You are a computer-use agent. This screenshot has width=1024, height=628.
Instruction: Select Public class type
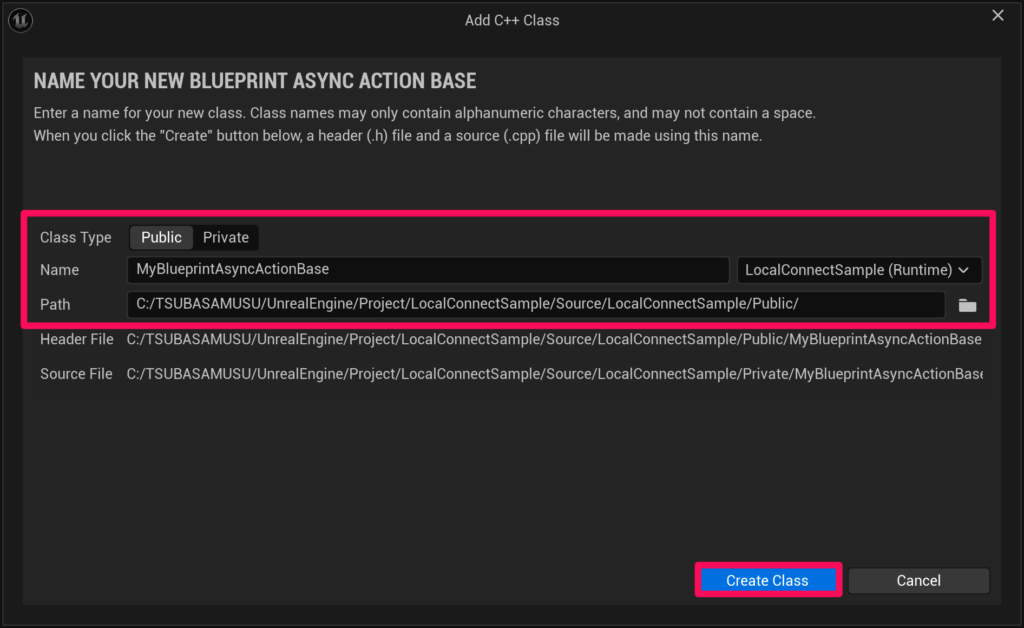161,237
